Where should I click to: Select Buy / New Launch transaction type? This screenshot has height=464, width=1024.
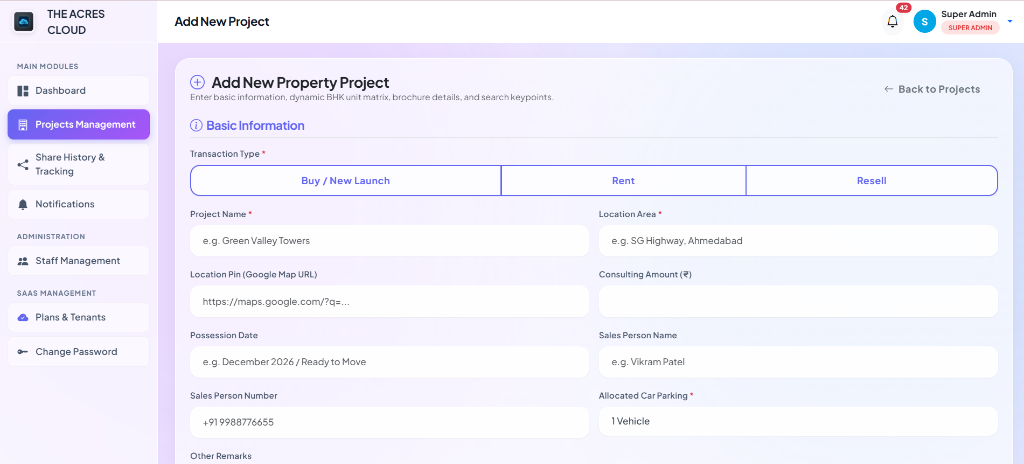click(x=345, y=180)
